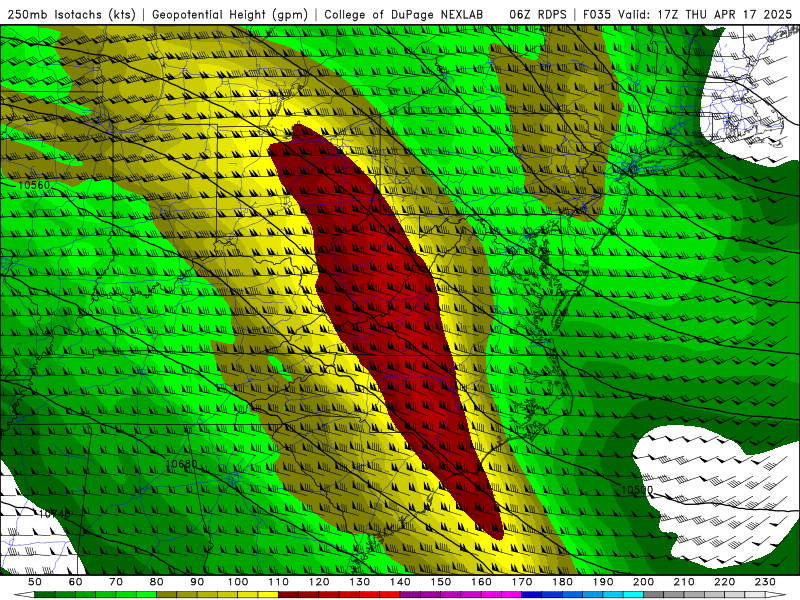Click the 110 value on the color scale
Image resolution: width=800 pixels, height=600 pixels.
click(x=278, y=582)
